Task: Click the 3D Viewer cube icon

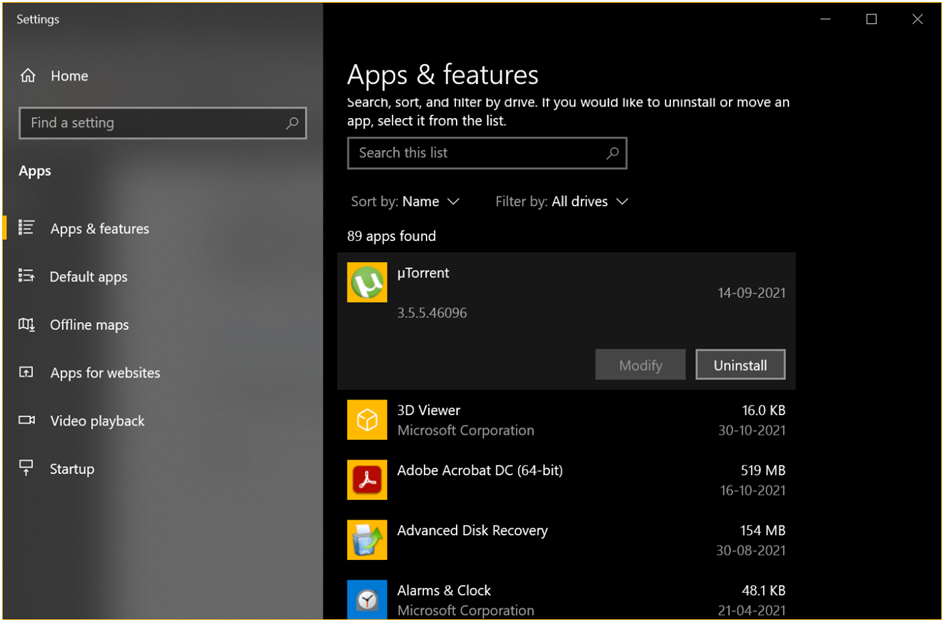Action: (367, 420)
